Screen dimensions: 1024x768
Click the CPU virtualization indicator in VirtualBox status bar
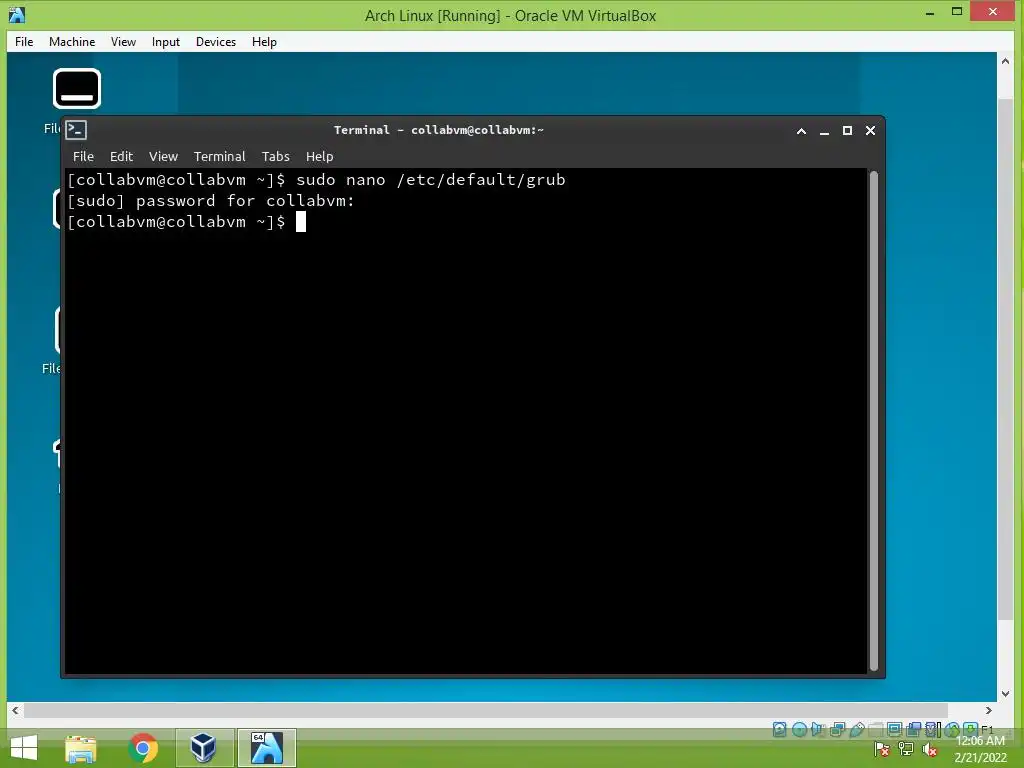point(933,729)
